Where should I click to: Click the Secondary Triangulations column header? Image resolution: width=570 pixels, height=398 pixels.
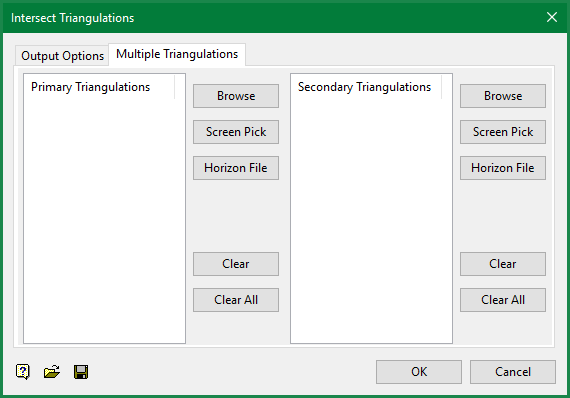366,87
